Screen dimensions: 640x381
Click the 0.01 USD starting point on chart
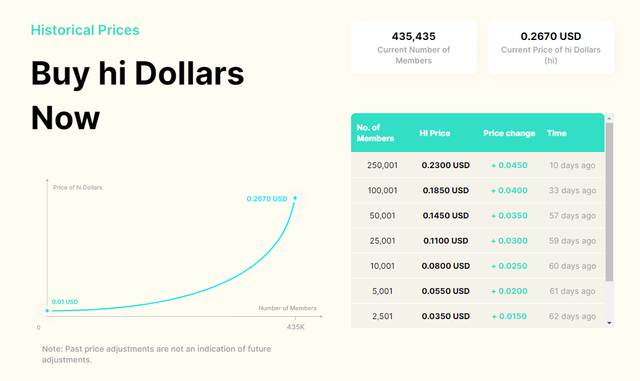tap(47, 311)
